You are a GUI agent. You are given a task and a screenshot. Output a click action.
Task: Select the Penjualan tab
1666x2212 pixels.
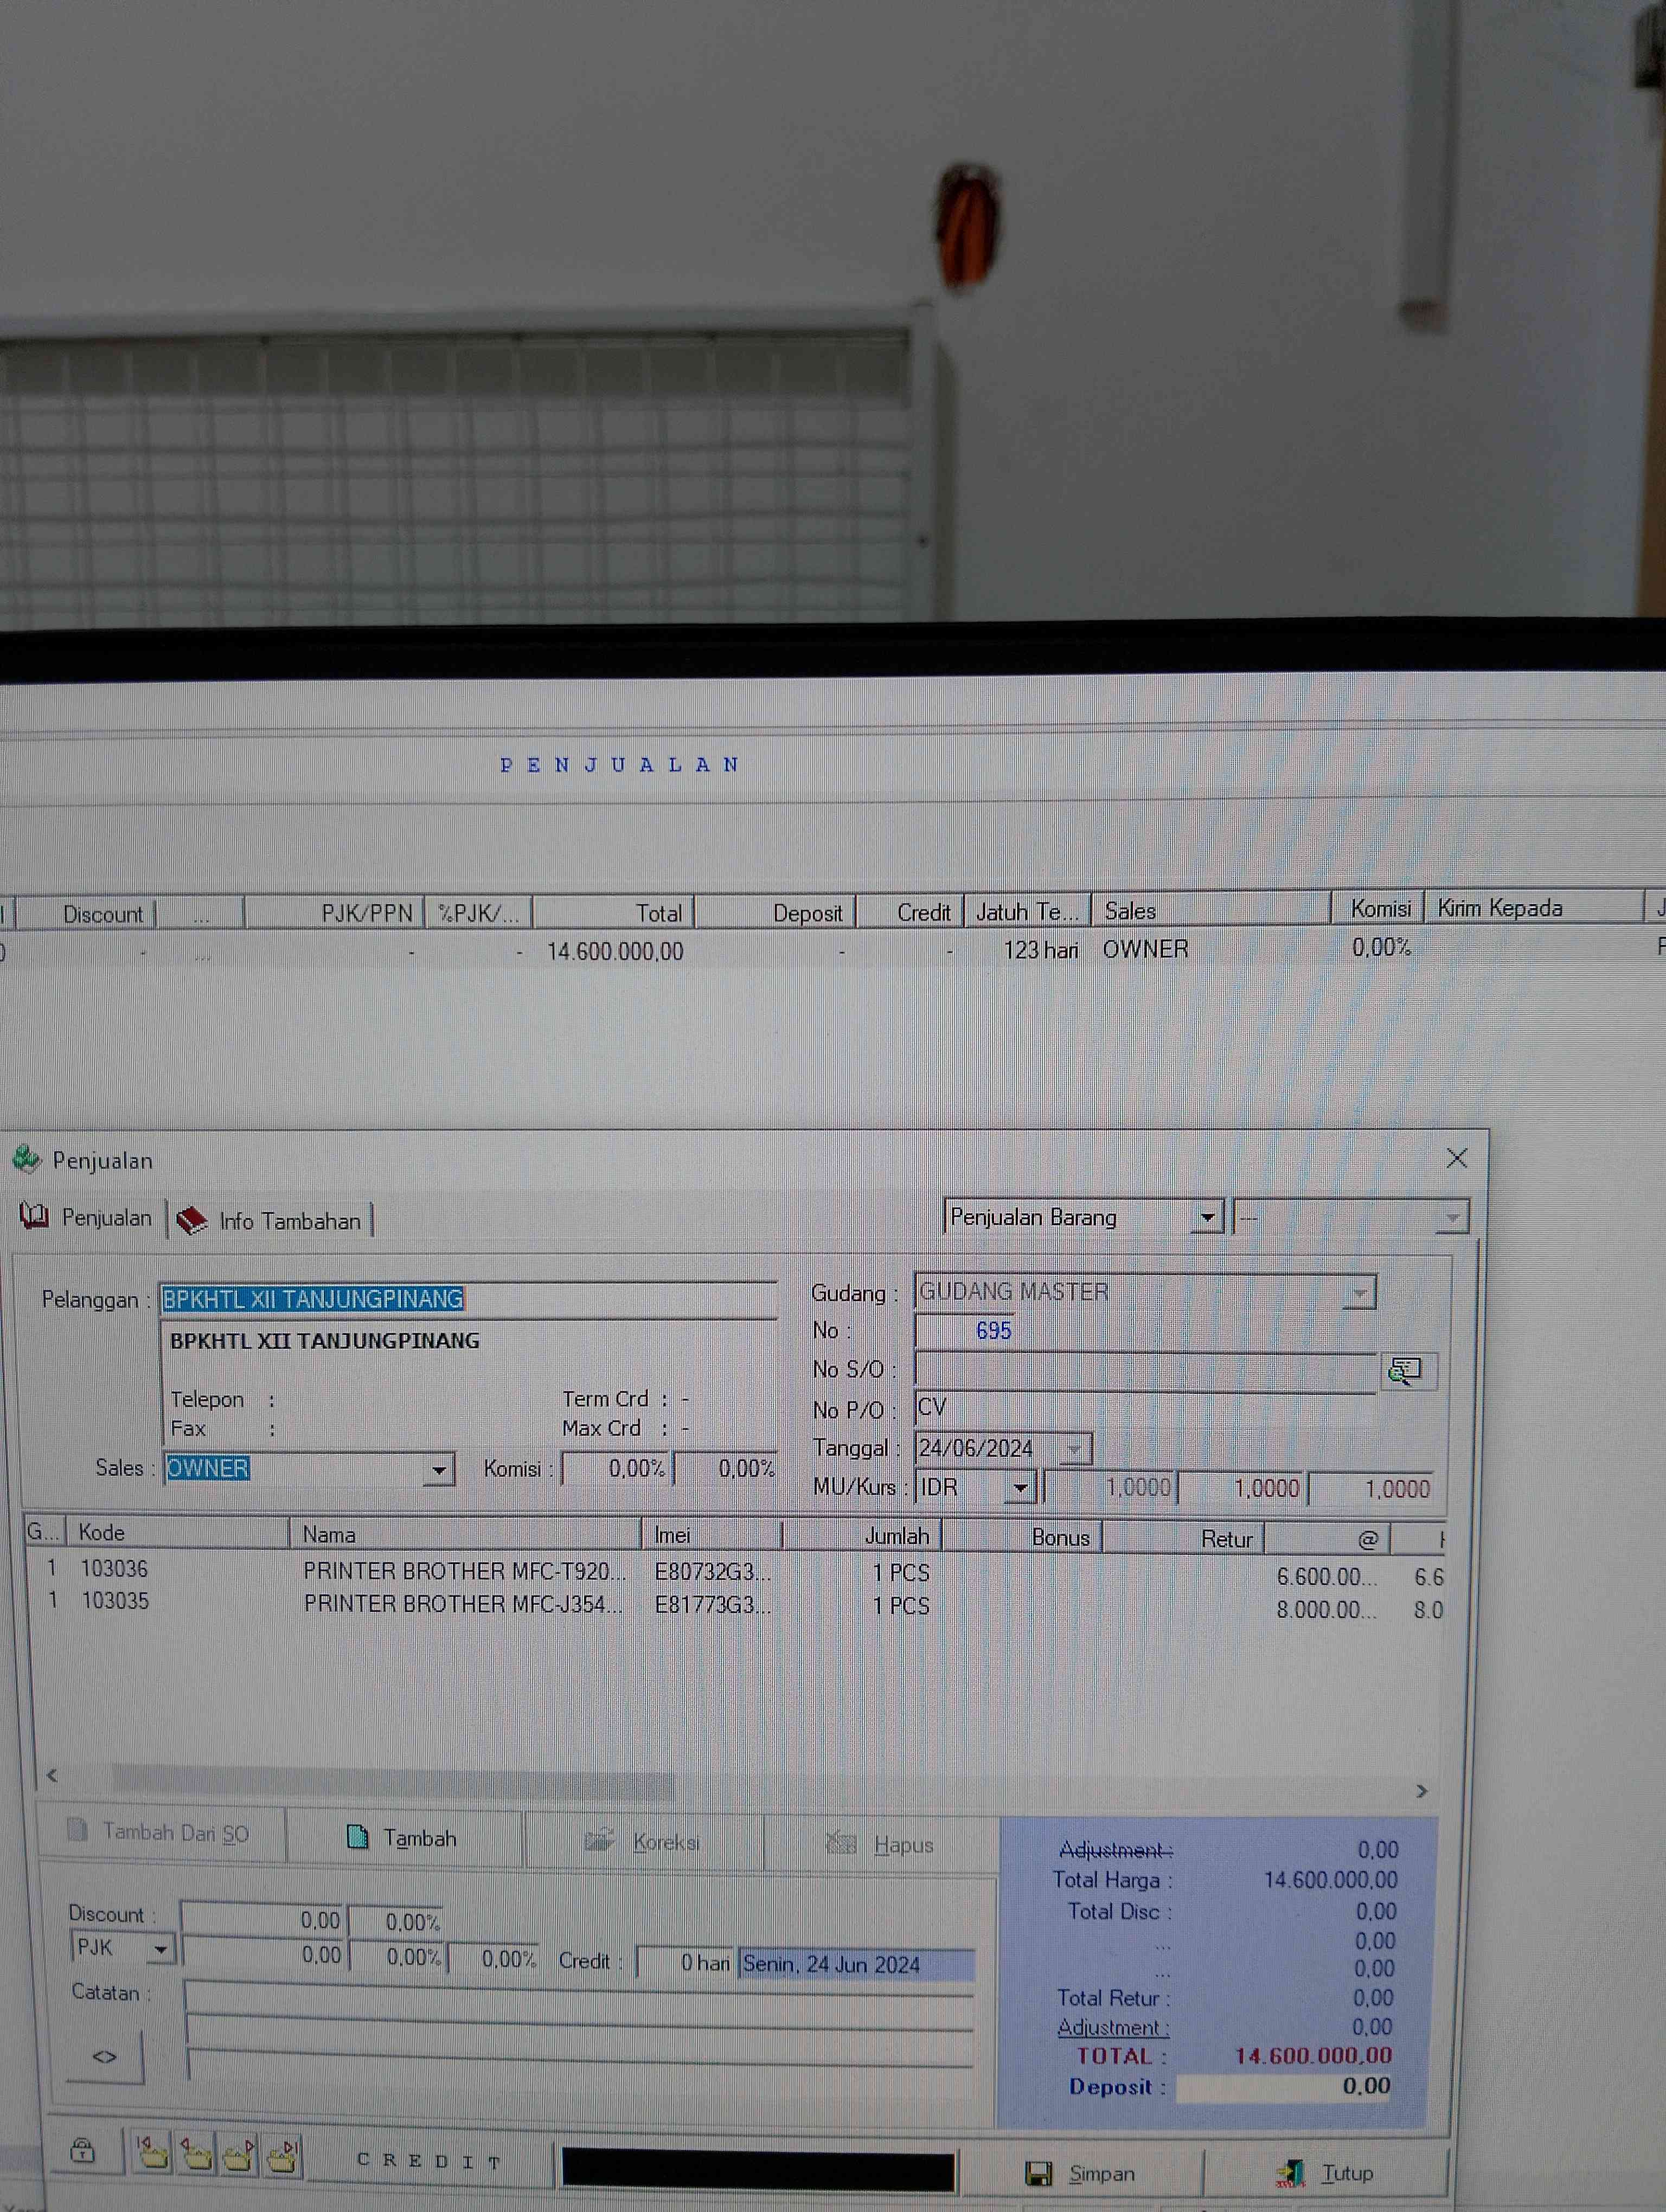87,1217
